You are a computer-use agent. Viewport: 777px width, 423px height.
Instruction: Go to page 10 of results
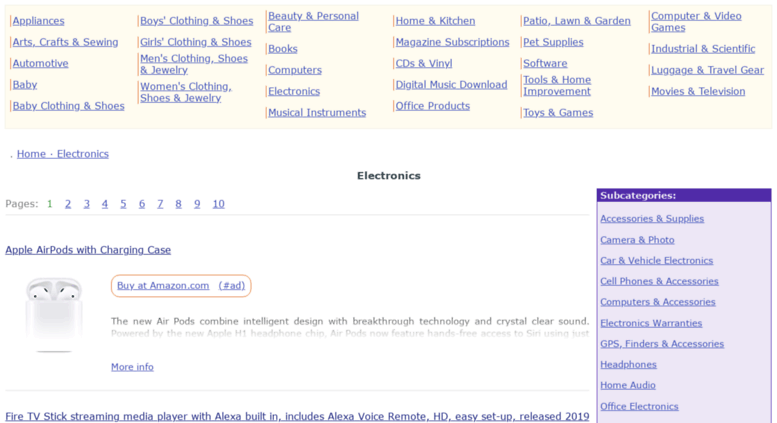click(x=219, y=204)
